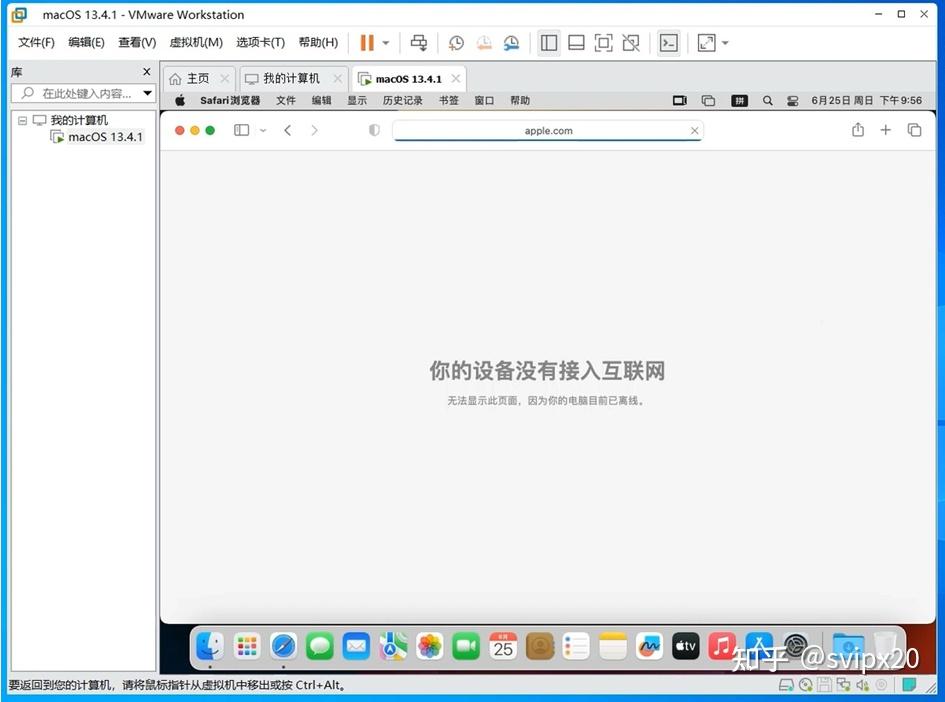Open Calendar from the Dock
Image resolution: width=945 pixels, height=702 pixels.
point(503,647)
